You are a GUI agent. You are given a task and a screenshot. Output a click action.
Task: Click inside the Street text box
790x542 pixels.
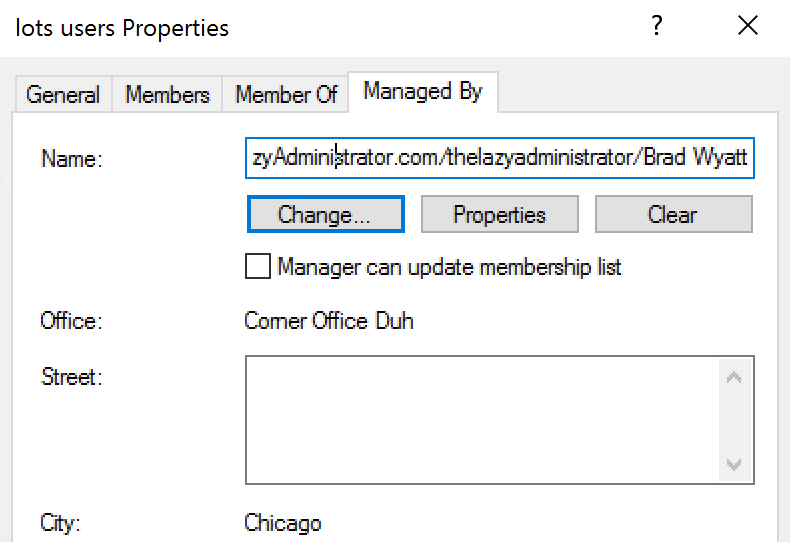(482, 420)
